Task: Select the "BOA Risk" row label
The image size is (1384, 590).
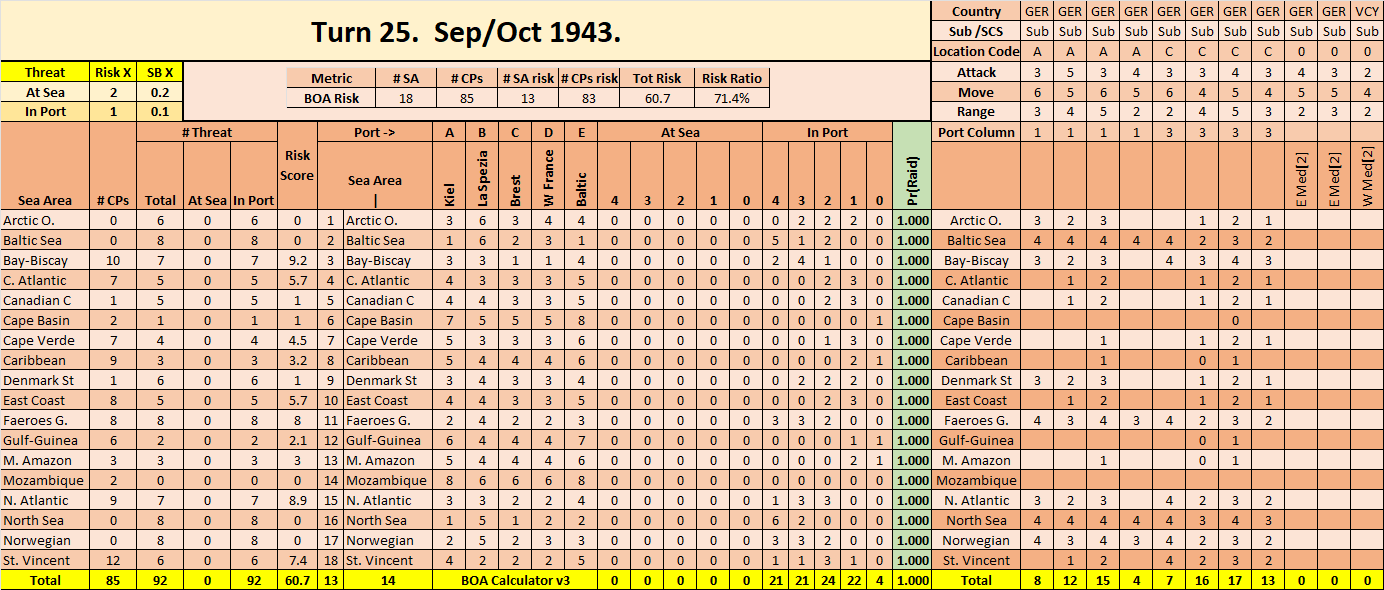Action: pos(331,98)
